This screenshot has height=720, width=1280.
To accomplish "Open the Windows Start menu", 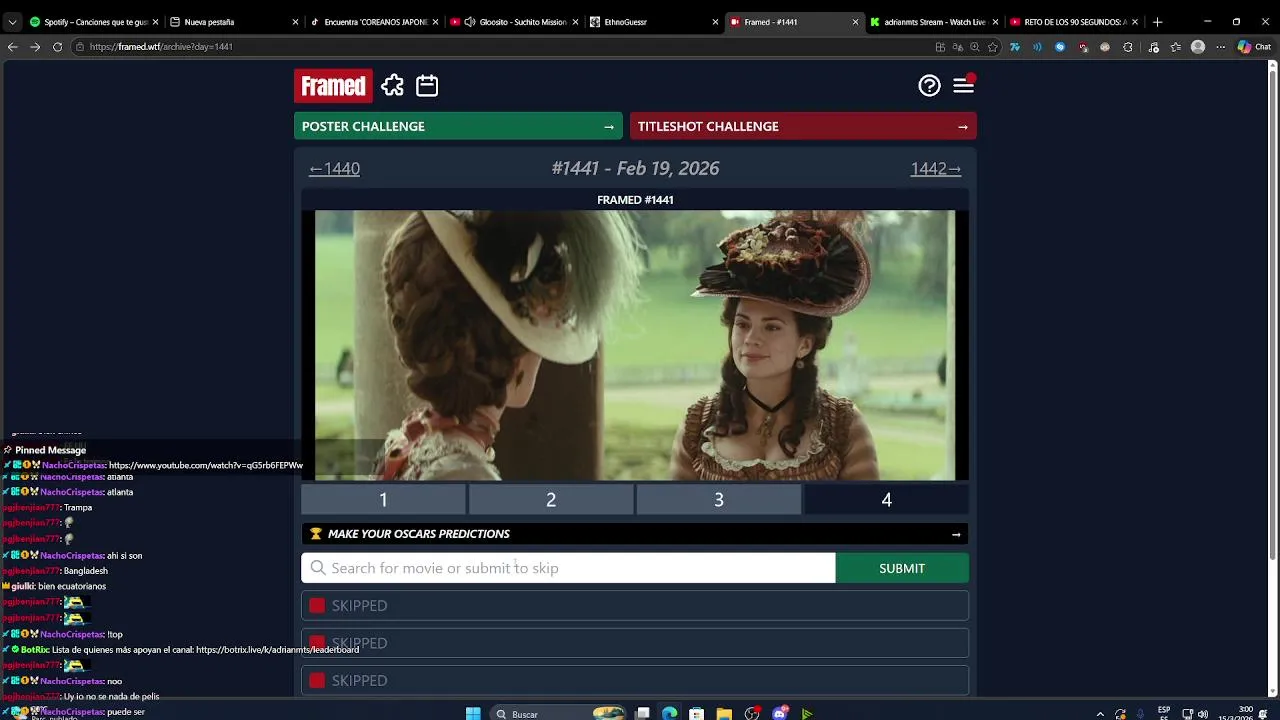I will [473, 714].
